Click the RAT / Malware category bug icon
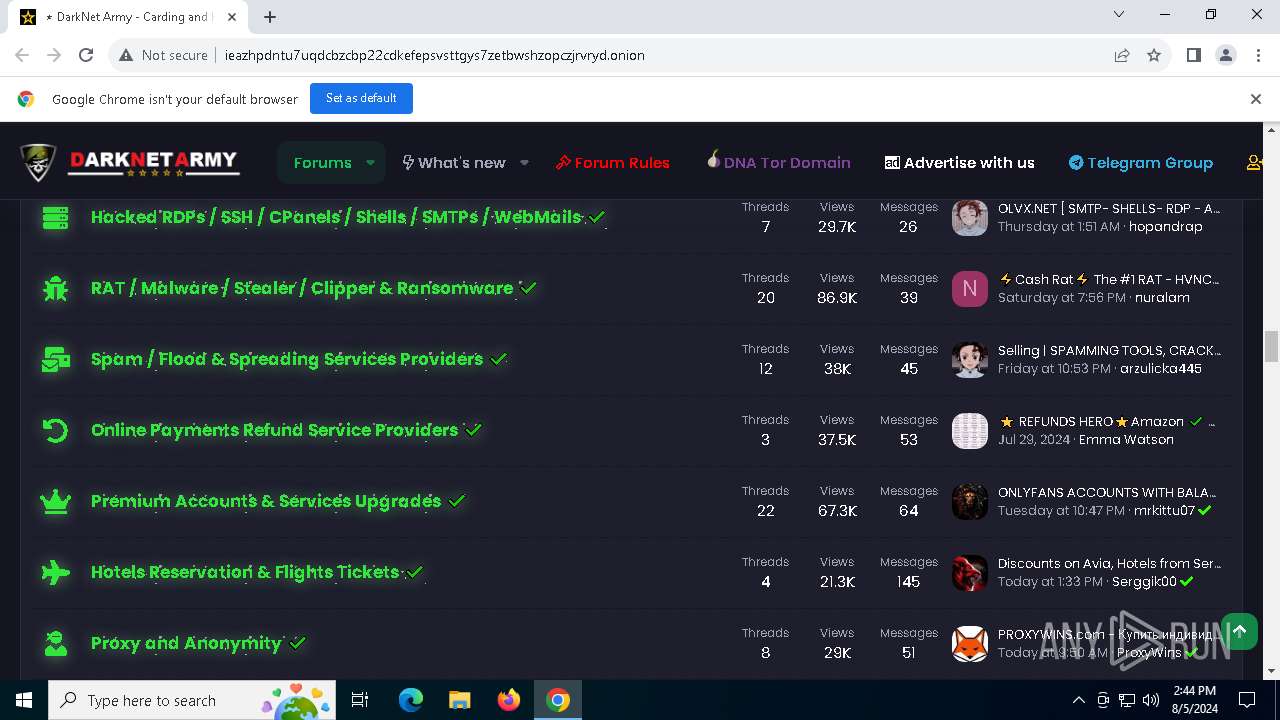 [x=55, y=288]
